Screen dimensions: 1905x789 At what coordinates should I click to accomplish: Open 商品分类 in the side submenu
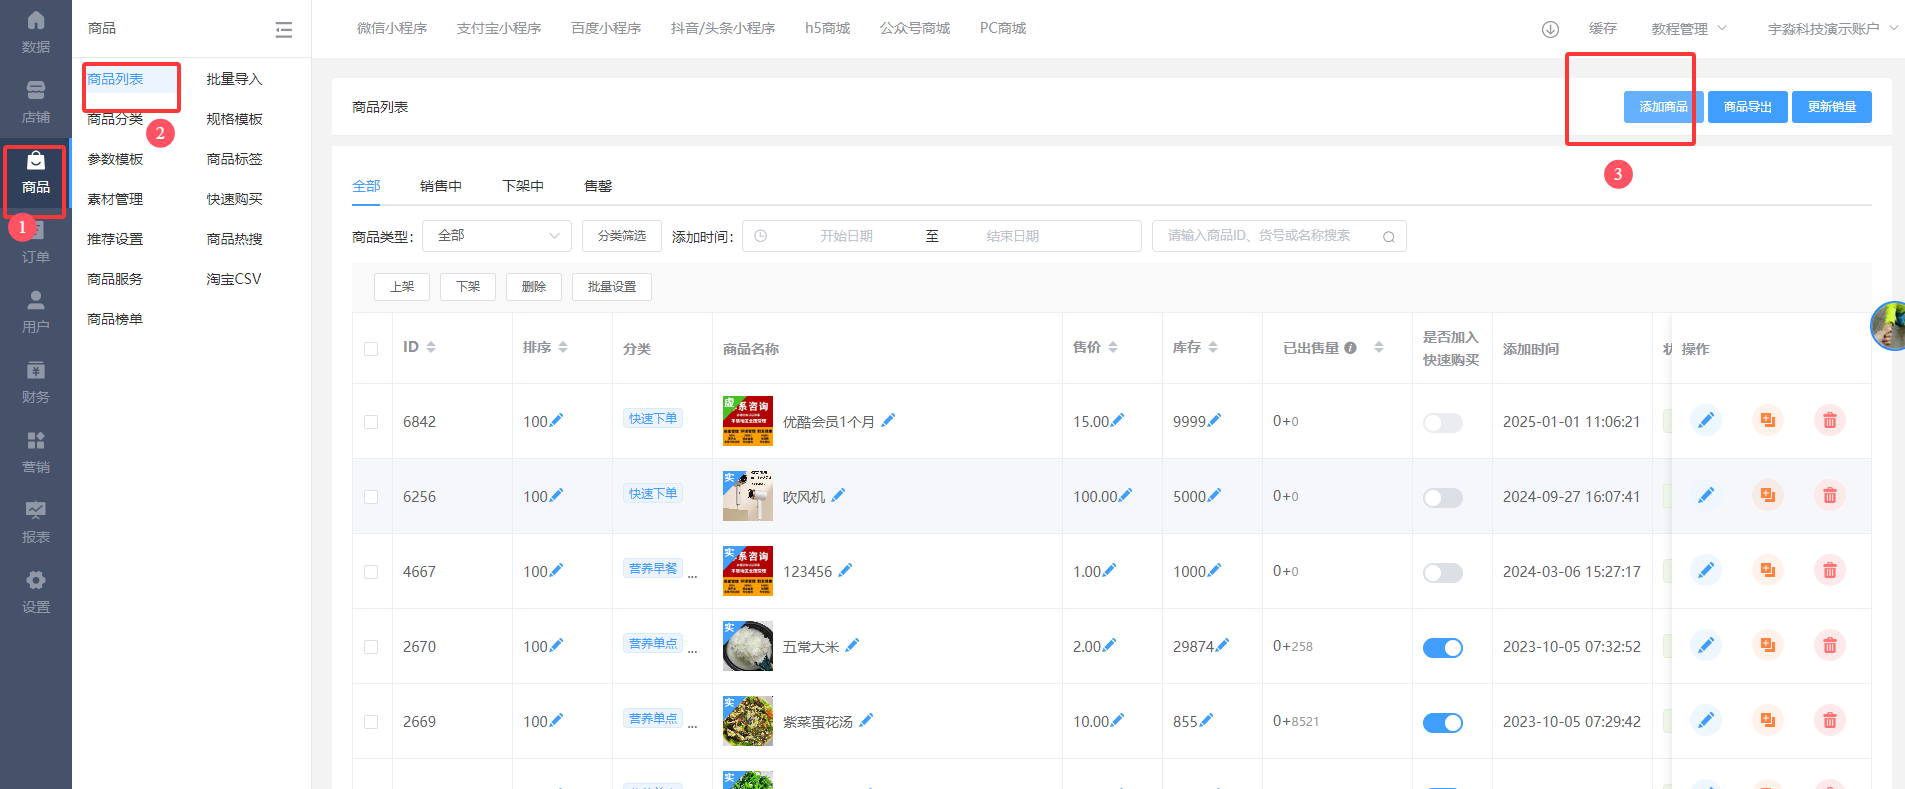(115, 119)
